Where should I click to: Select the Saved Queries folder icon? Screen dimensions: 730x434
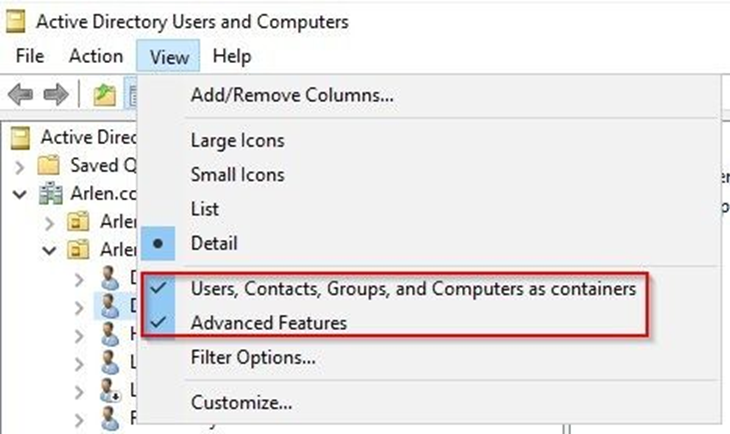(49, 165)
